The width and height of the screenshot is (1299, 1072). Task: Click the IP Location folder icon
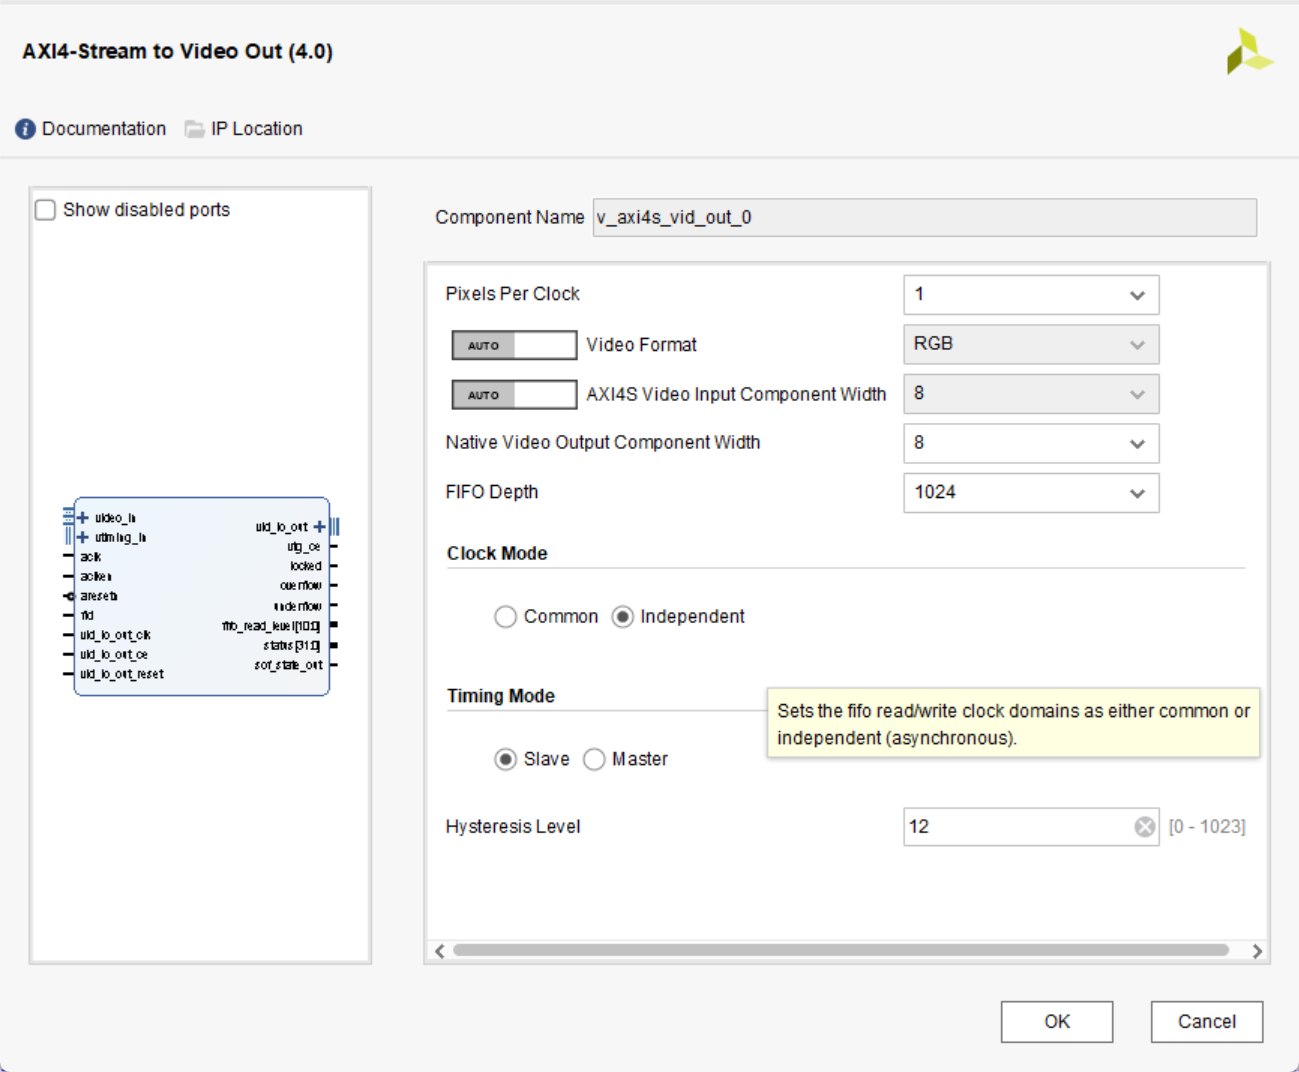point(194,129)
